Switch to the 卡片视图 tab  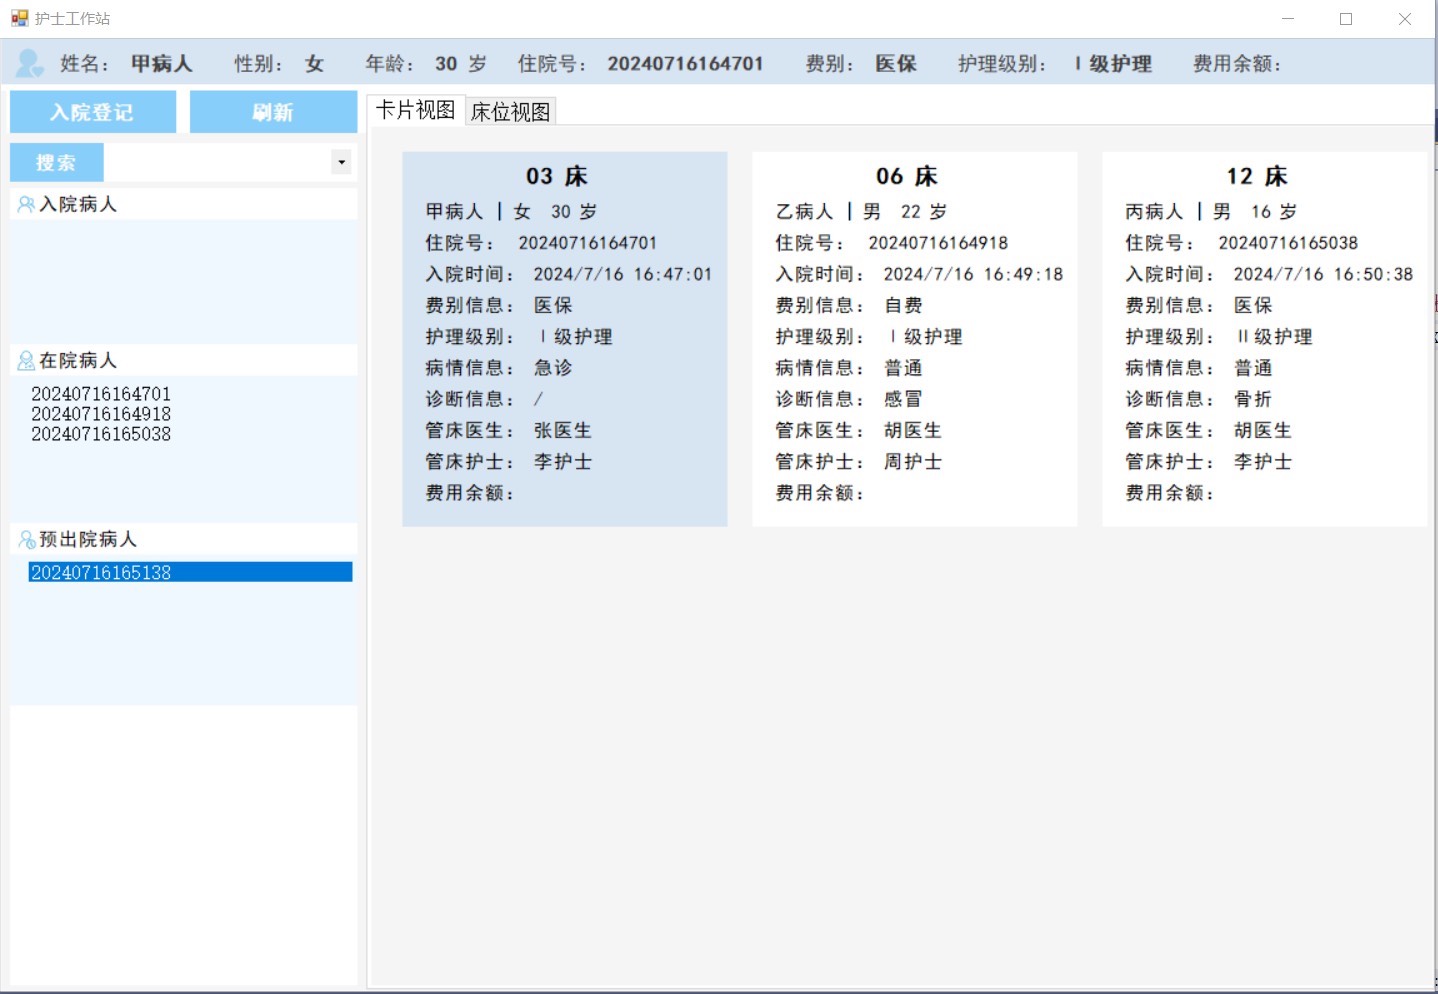point(415,110)
